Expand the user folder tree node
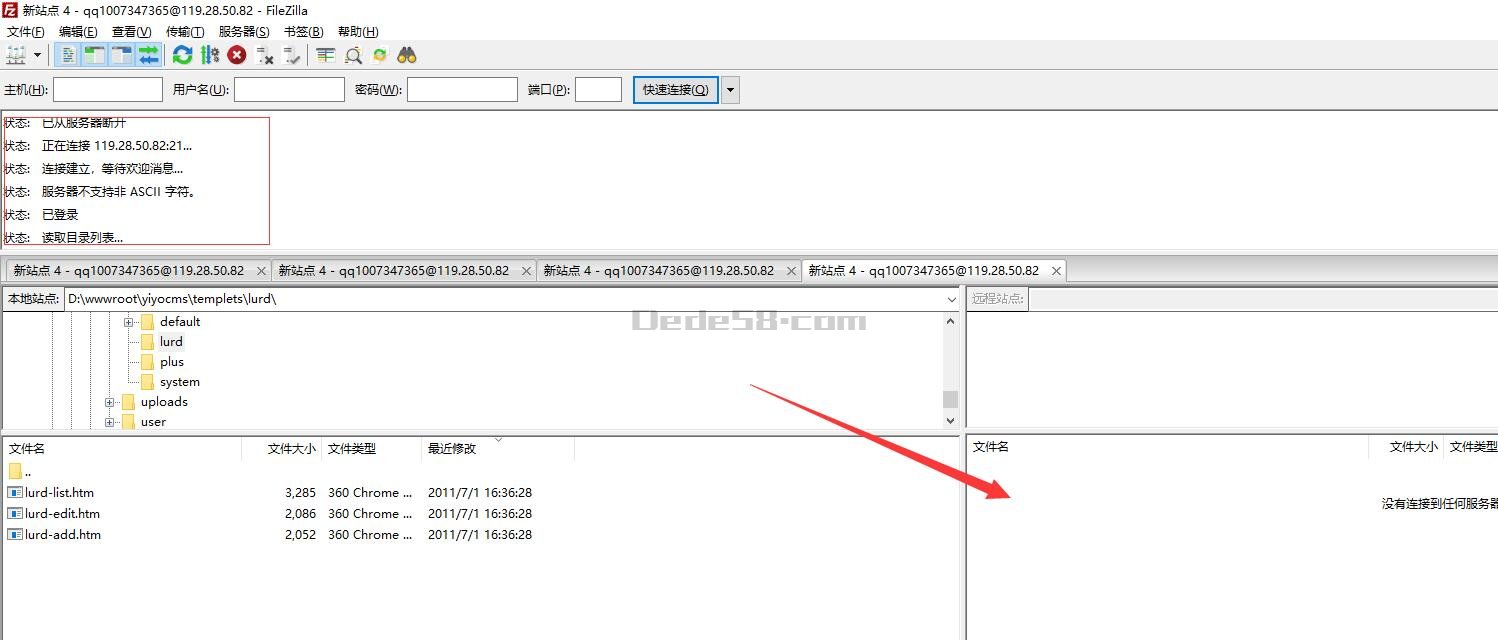Viewport: 1498px width, 640px height. (109, 422)
